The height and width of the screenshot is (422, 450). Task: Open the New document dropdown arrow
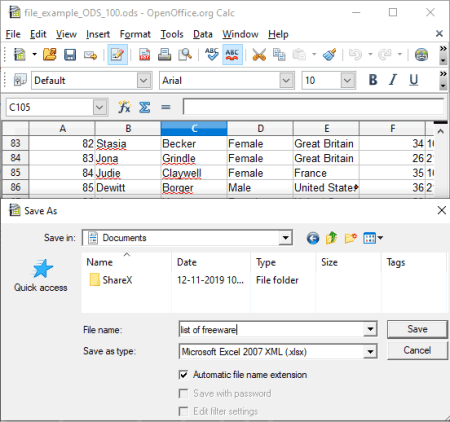tap(34, 54)
